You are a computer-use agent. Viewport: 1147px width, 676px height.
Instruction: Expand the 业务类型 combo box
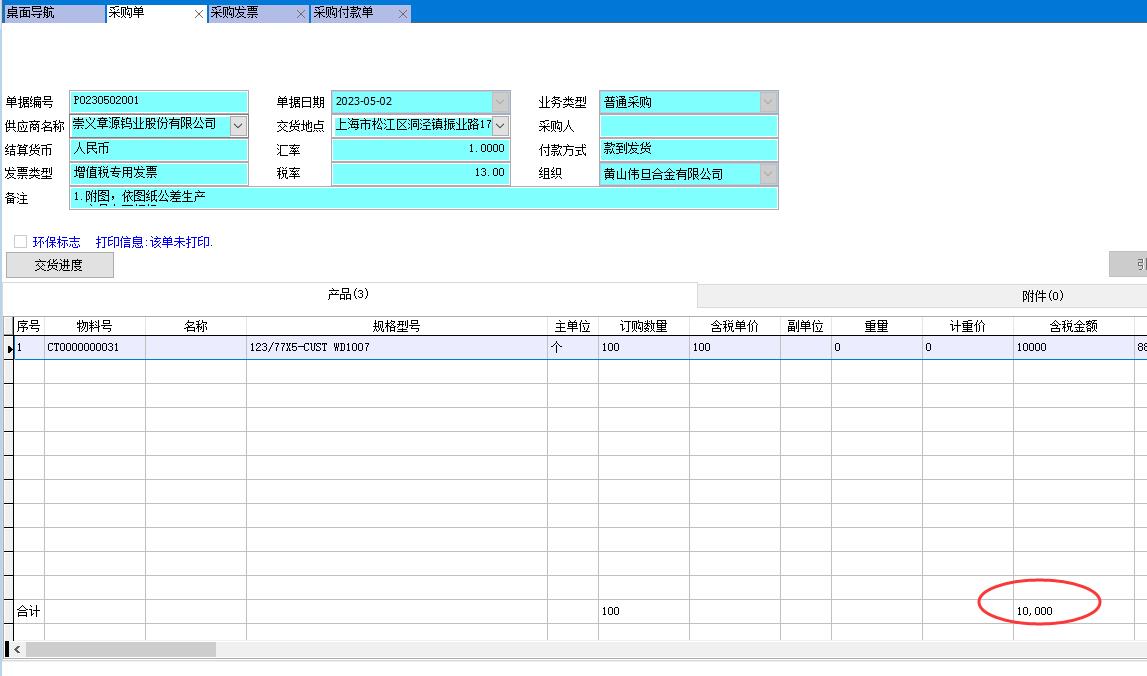coord(768,102)
